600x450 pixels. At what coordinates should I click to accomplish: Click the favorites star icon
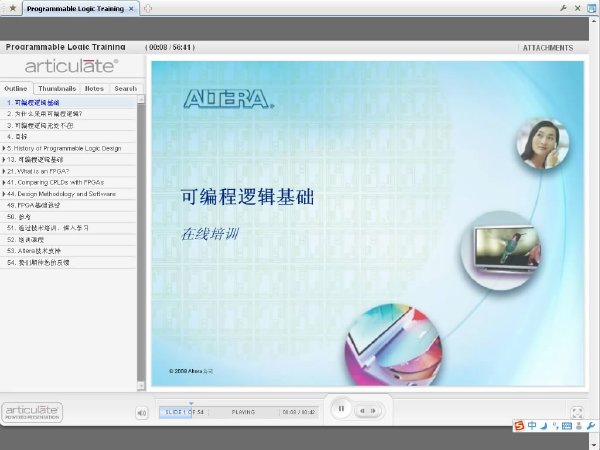pos(13,8)
